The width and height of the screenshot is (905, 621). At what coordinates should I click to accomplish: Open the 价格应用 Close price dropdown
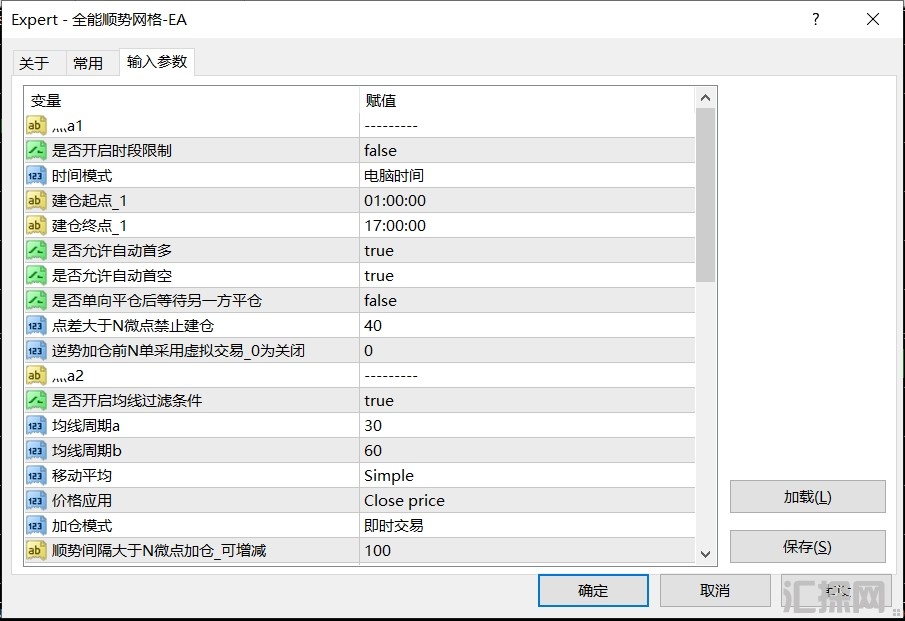pos(526,500)
